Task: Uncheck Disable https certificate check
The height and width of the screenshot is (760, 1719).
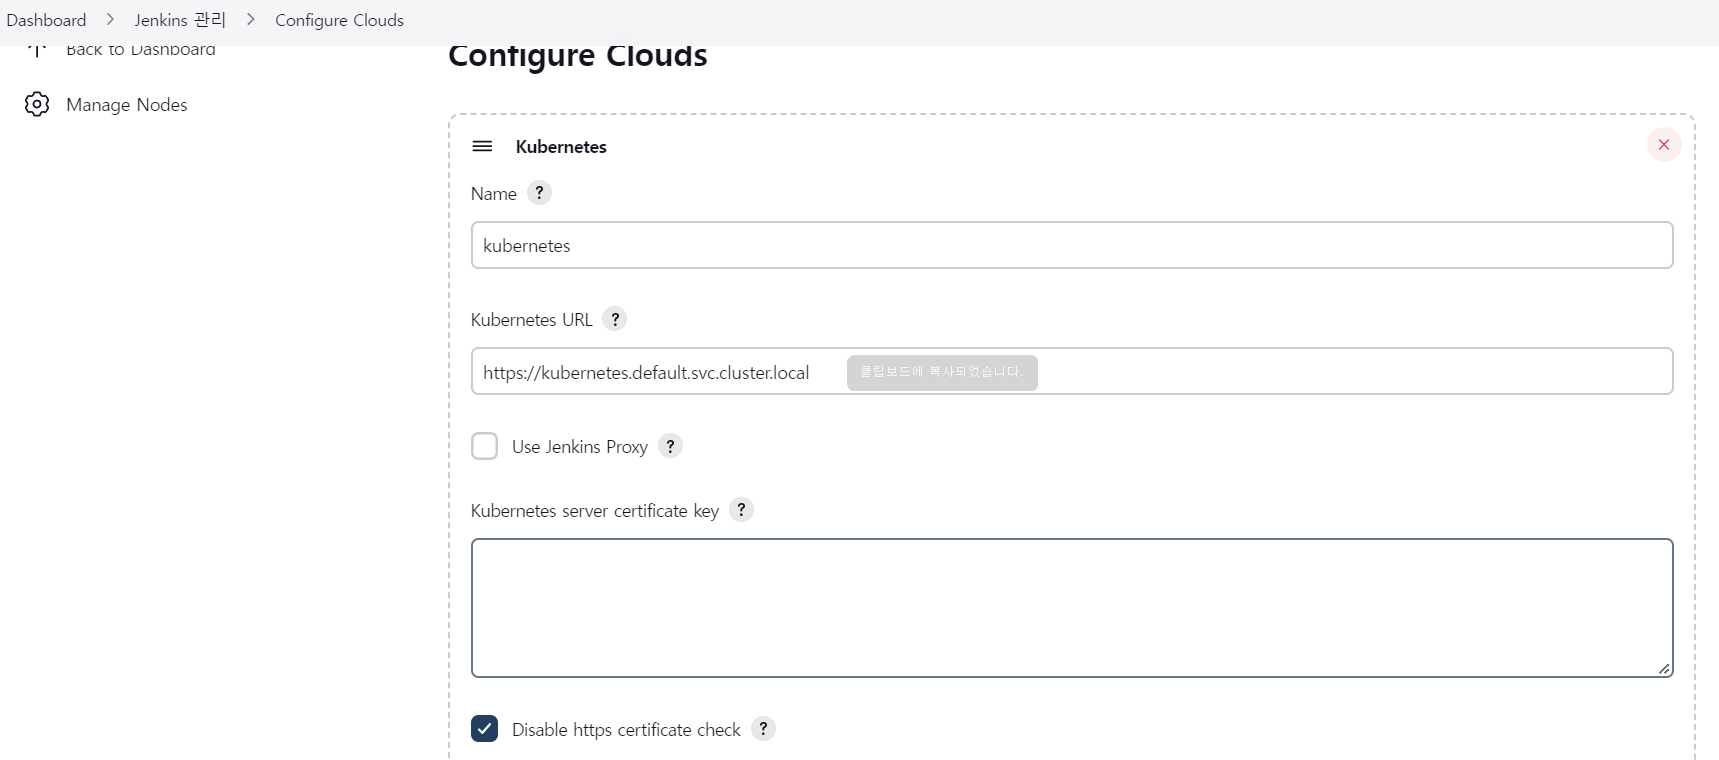Action: click(x=485, y=729)
